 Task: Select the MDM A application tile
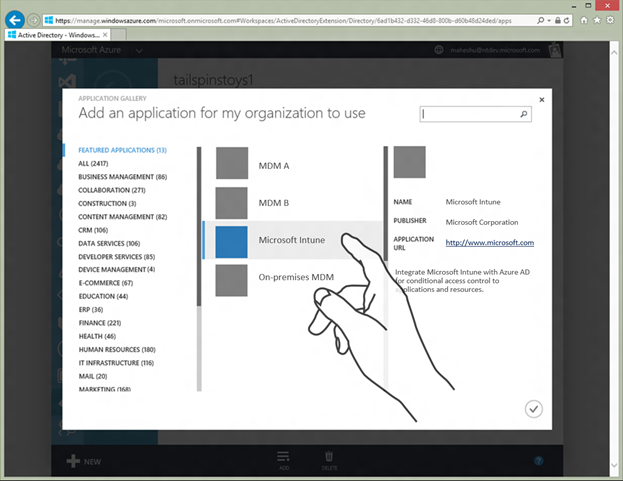tap(232, 163)
